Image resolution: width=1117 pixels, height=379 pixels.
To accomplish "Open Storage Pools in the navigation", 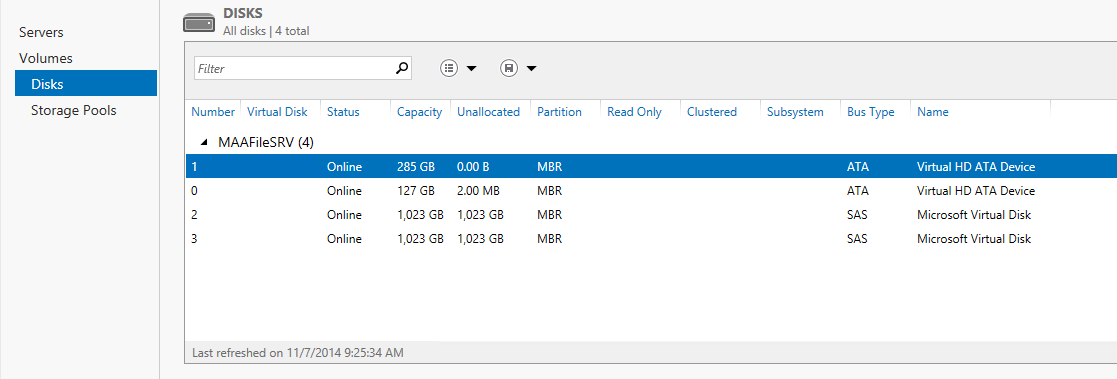I will click(x=73, y=110).
